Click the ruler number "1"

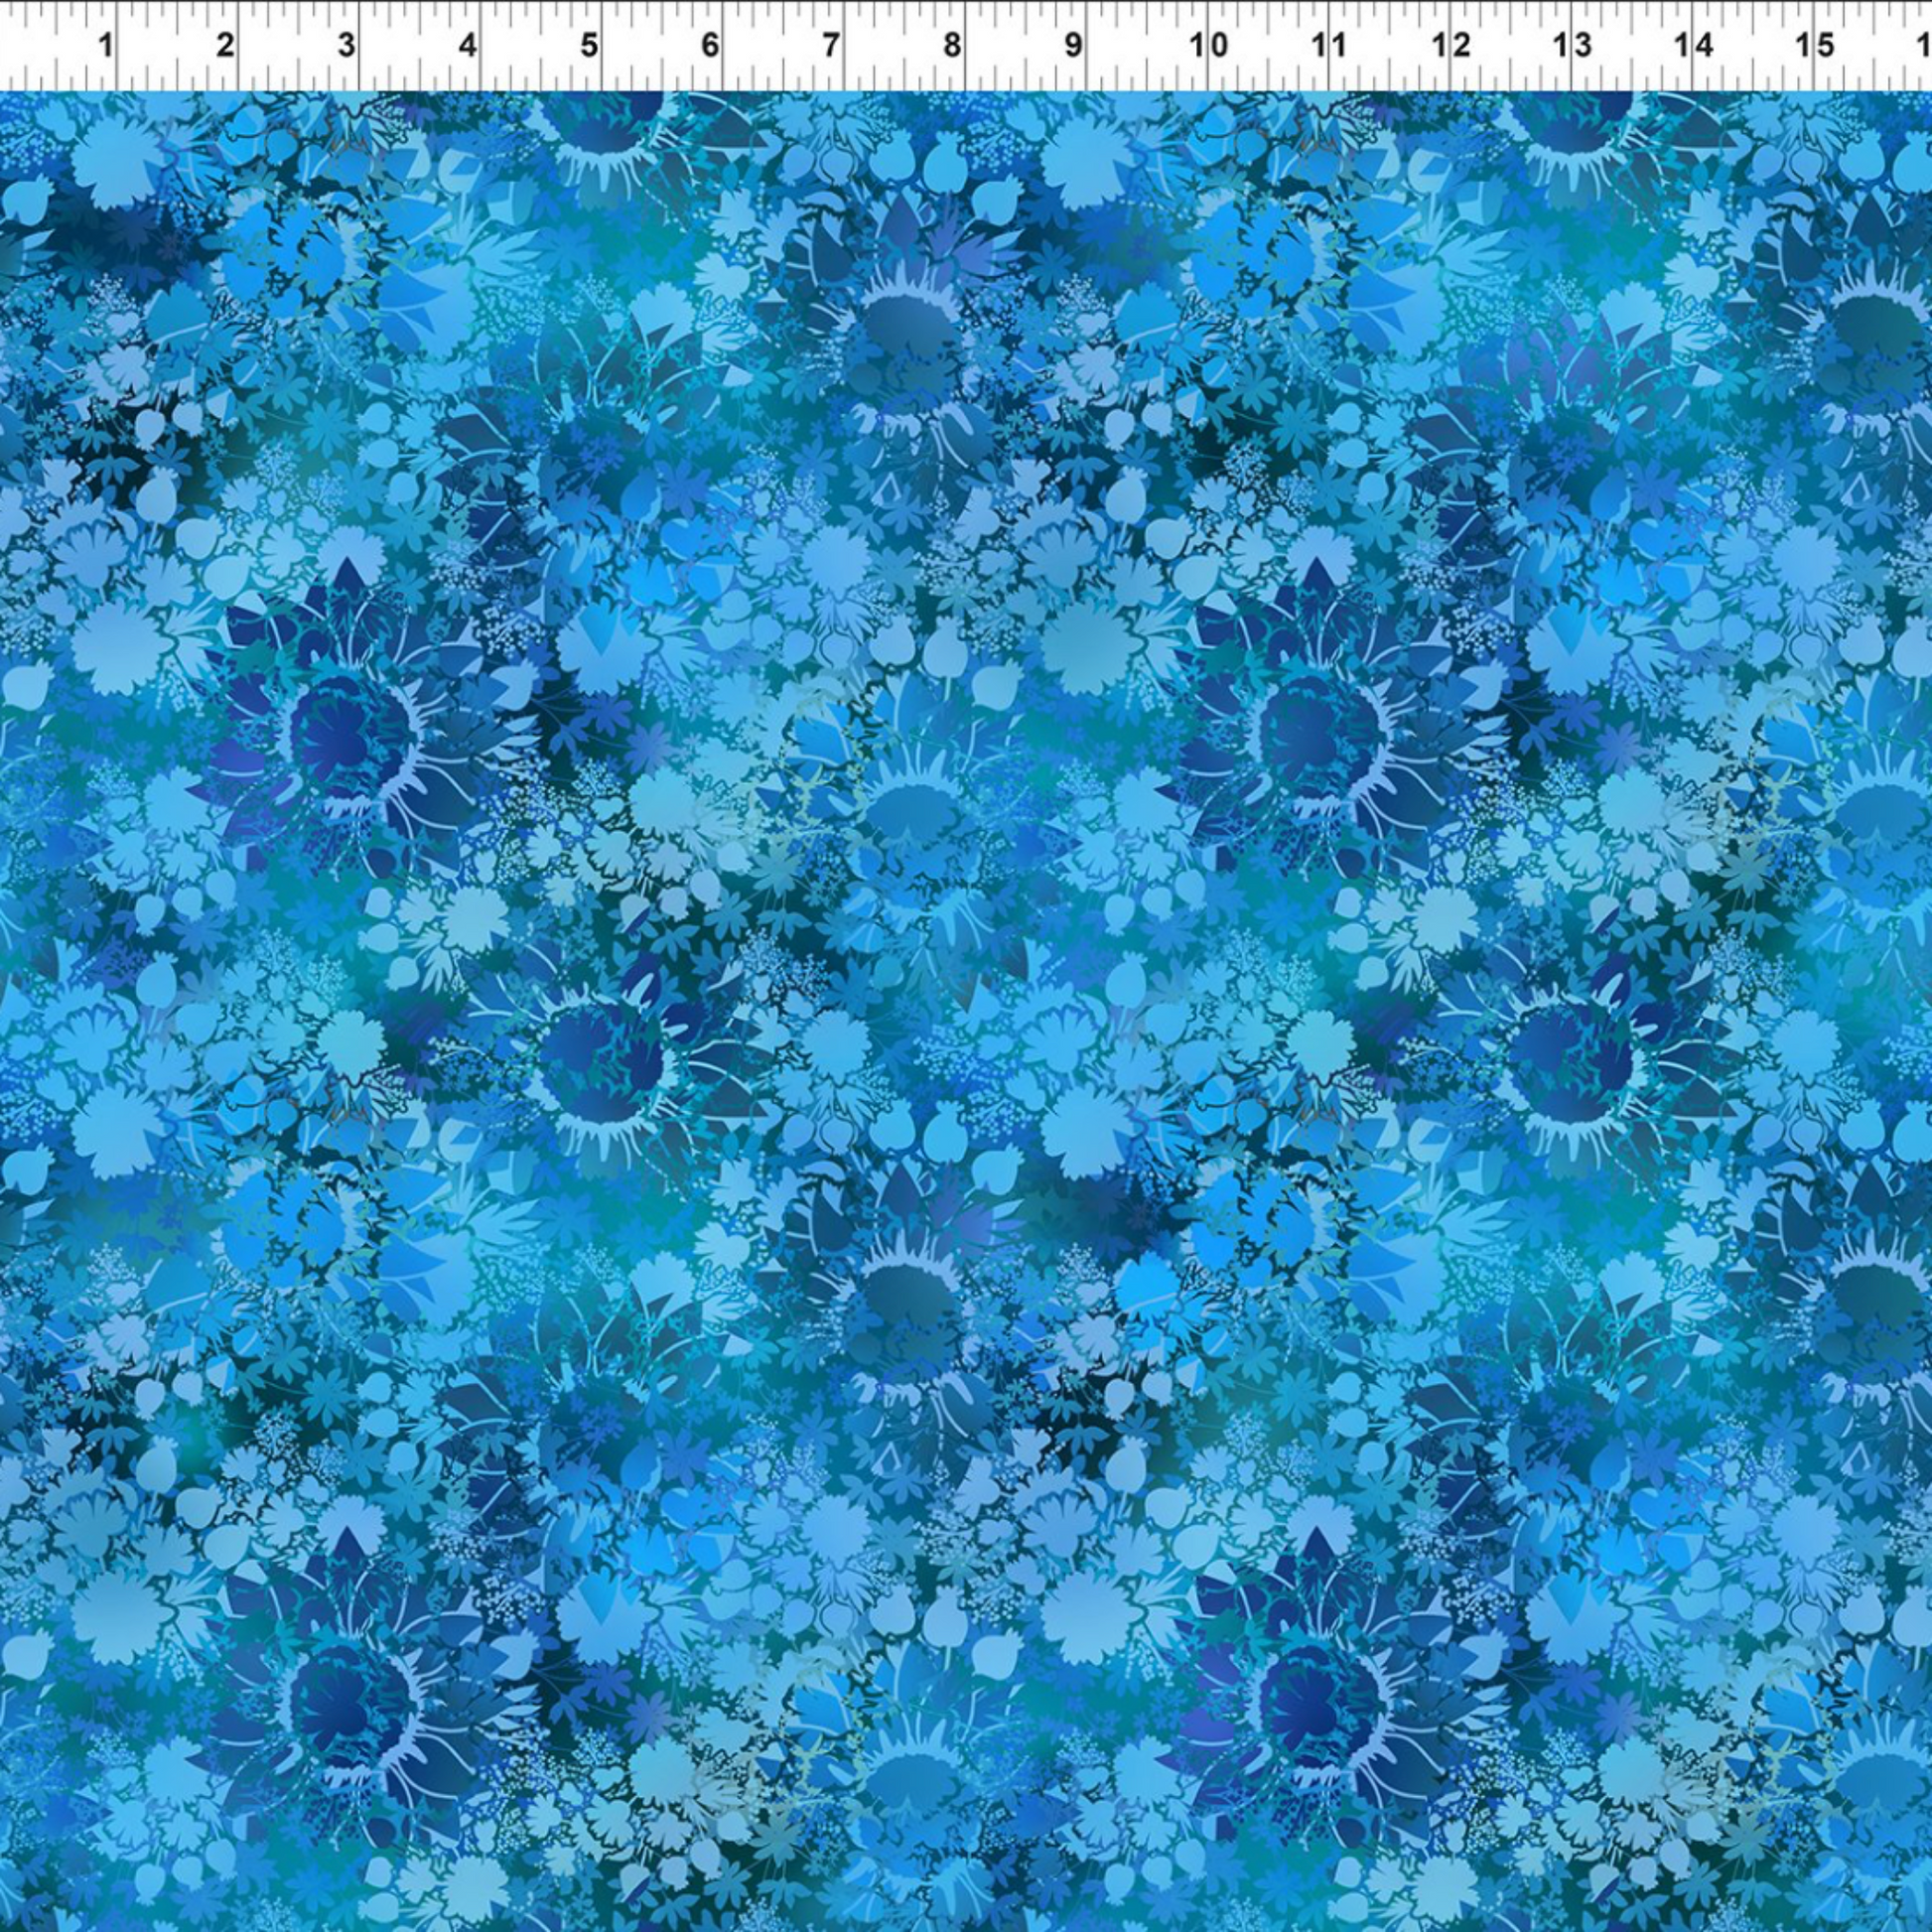tap(105, 45)
